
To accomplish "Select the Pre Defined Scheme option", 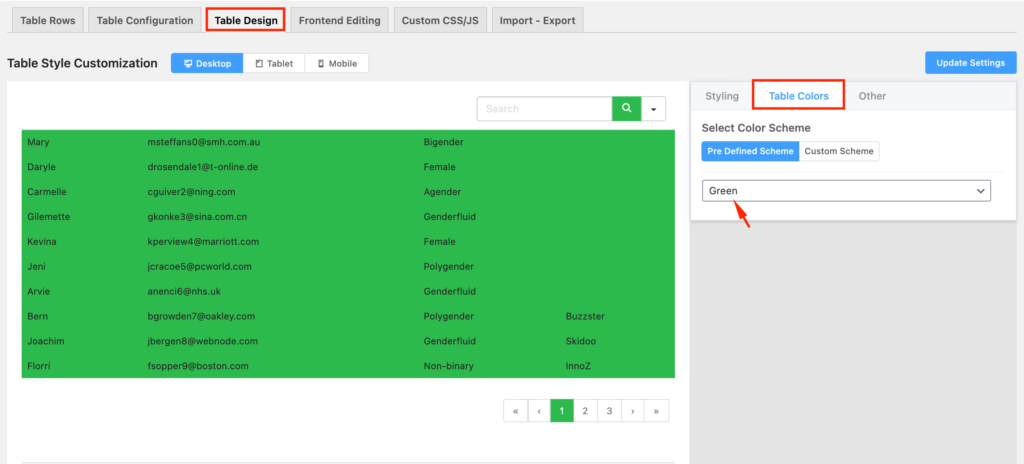I will [x=750, y=152].
